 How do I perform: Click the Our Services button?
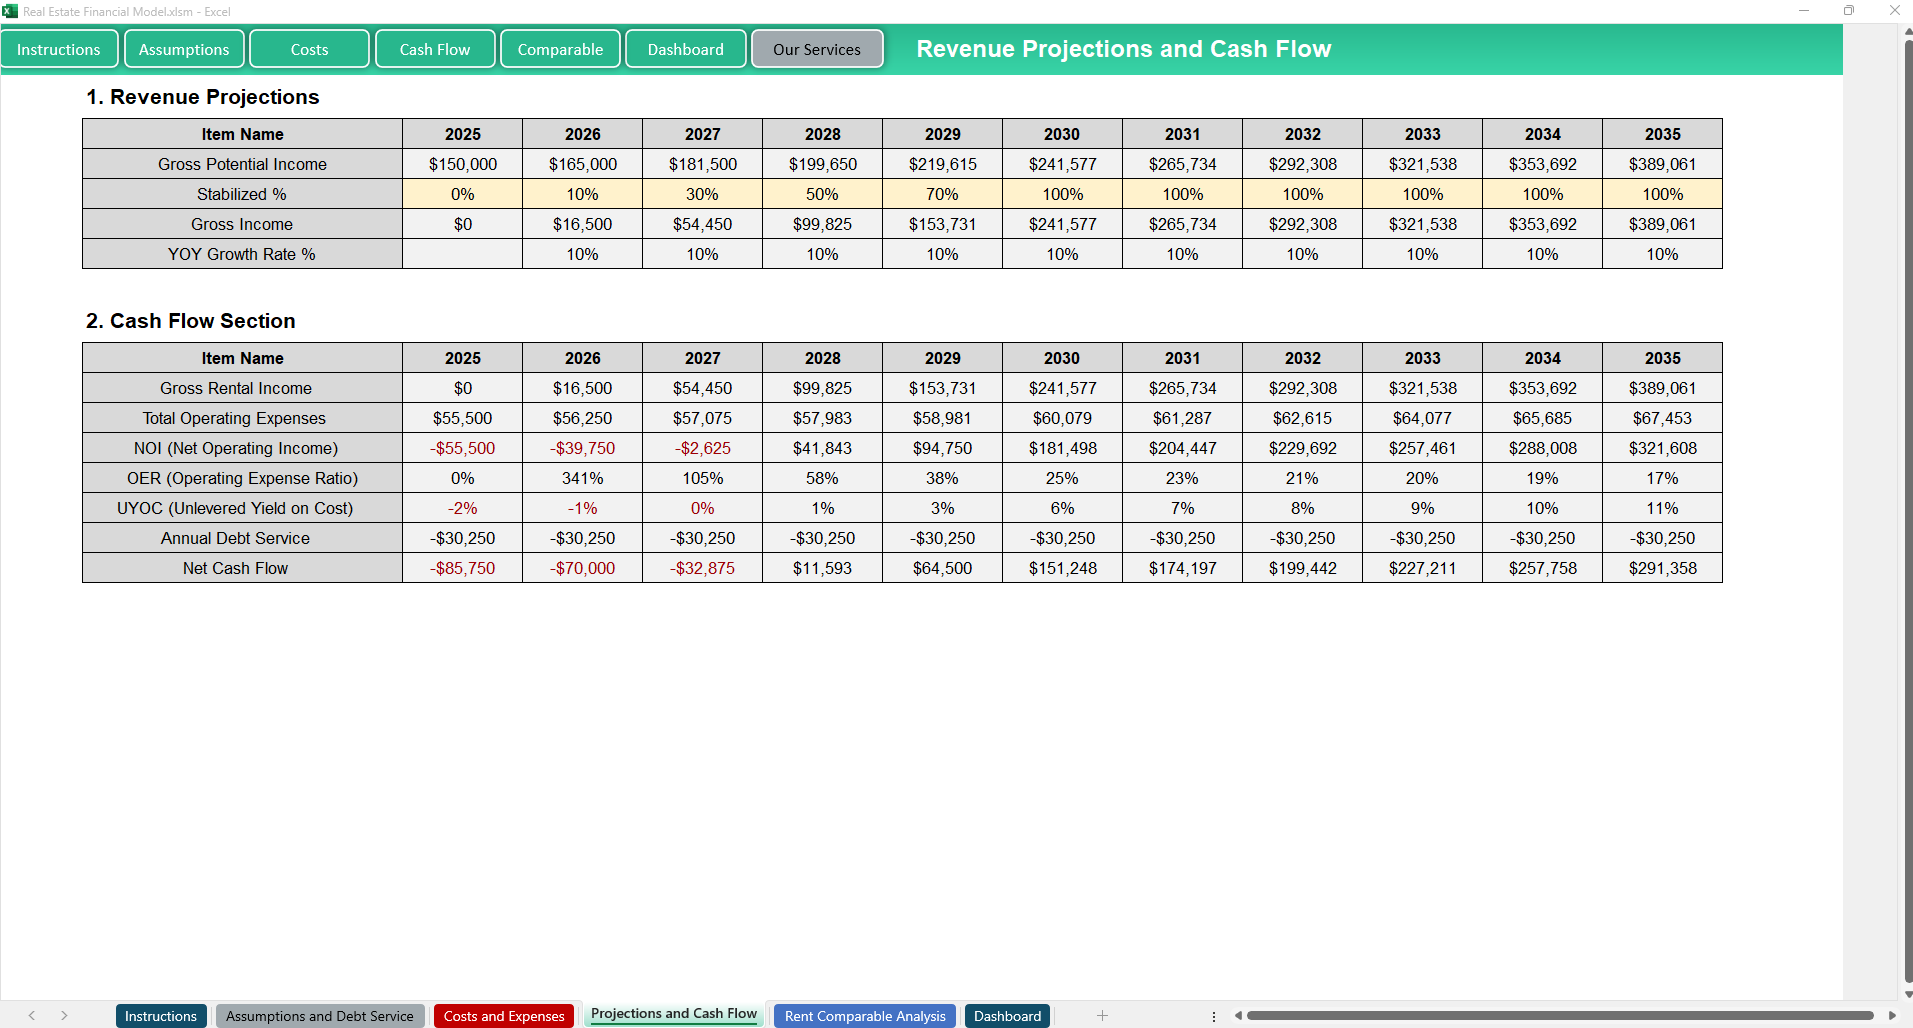(816, 49)
